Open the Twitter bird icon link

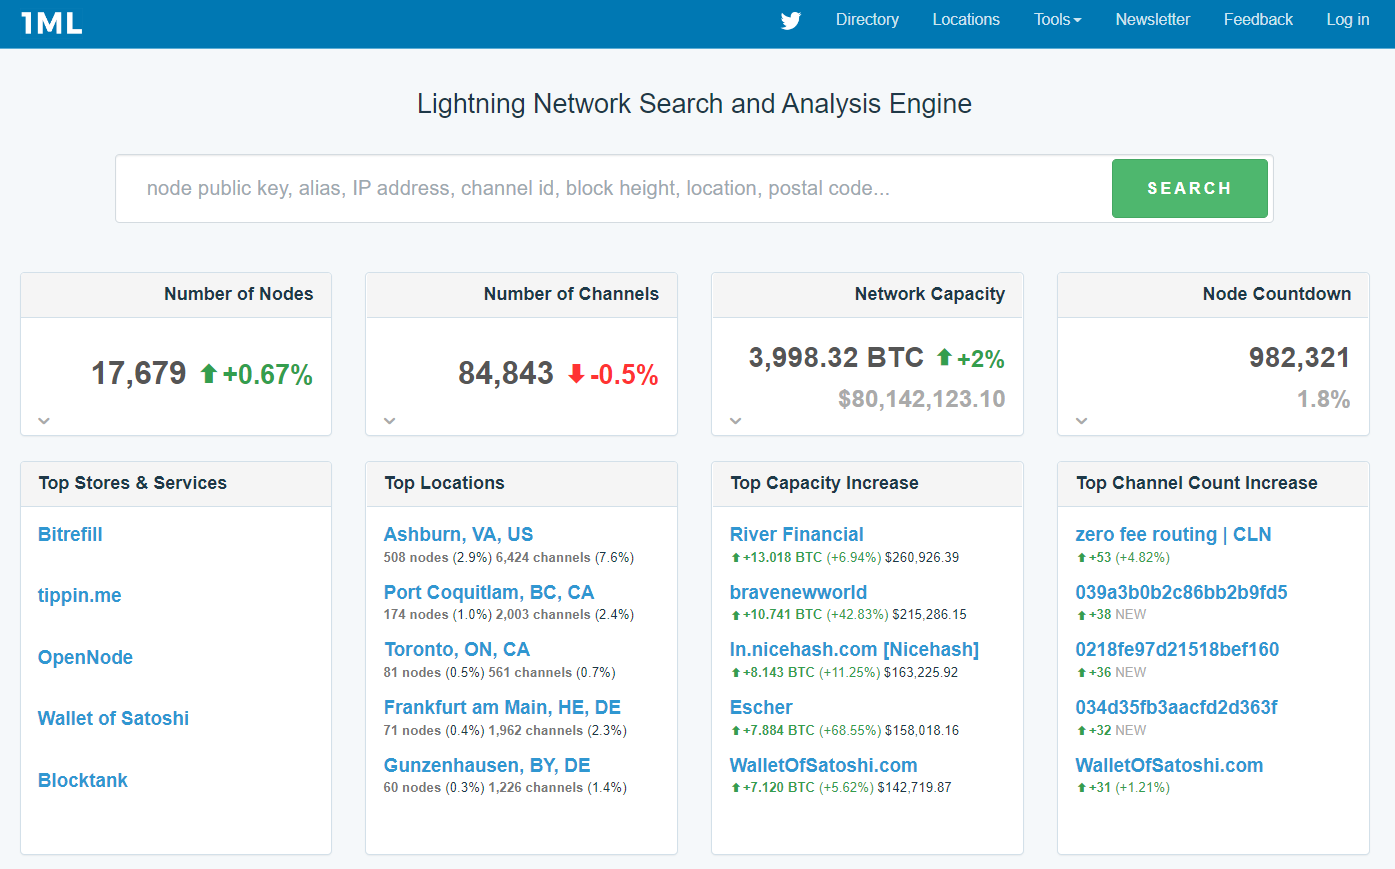click(x=791, y=20)
